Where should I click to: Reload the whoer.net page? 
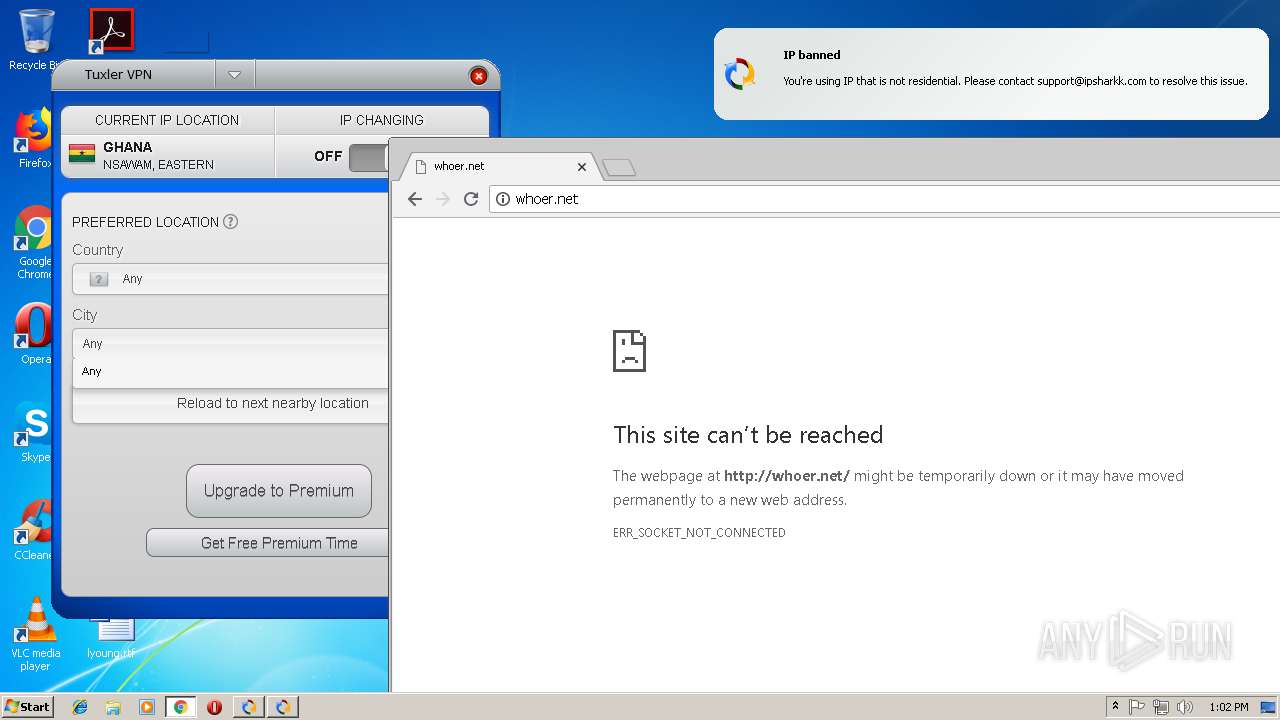pyautogui.click(x=471, y=199)
